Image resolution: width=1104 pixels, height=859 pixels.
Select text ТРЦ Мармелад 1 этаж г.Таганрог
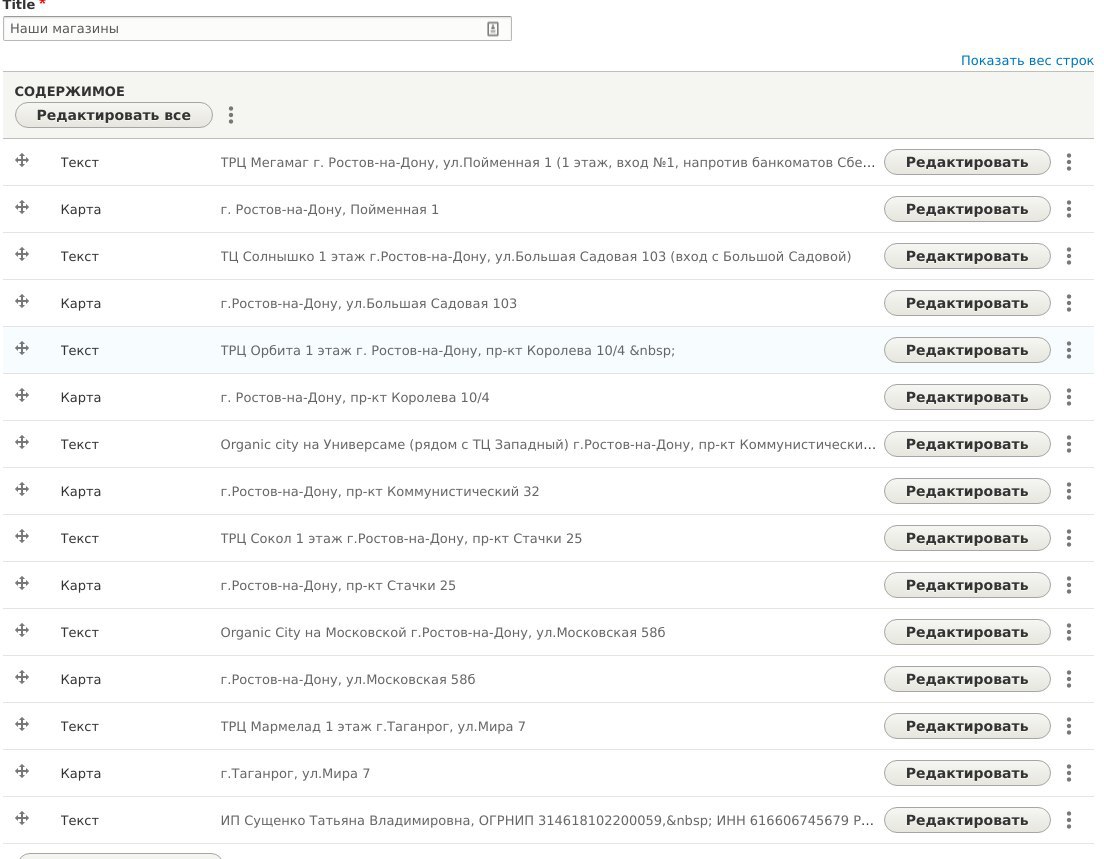coord(373,727)
